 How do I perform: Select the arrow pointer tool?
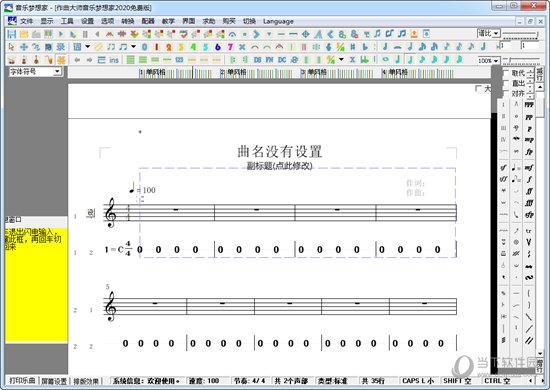pyautogui.click(x=11, y=47)
